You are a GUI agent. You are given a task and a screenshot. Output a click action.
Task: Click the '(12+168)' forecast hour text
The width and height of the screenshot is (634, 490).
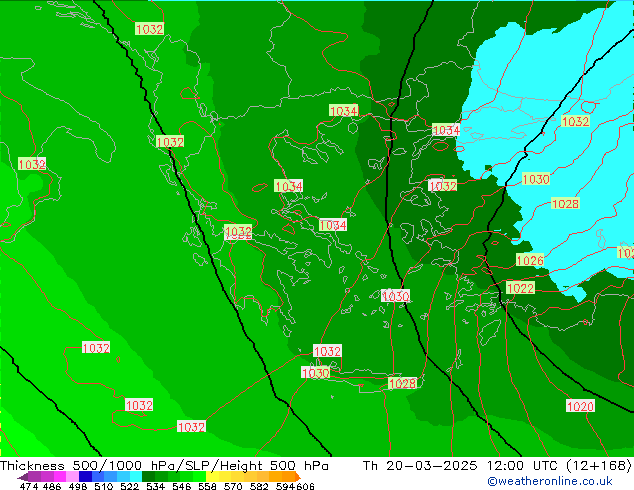click(x=598, y=466)
